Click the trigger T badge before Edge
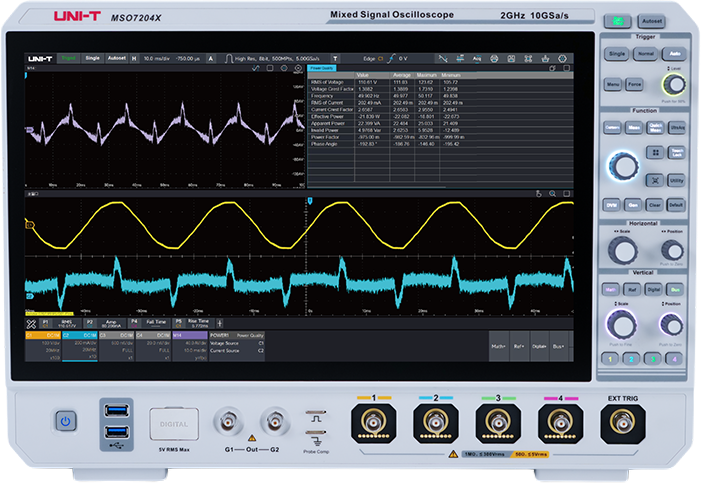The width and height of the screenshot is (701, 483). coord(335,59)
